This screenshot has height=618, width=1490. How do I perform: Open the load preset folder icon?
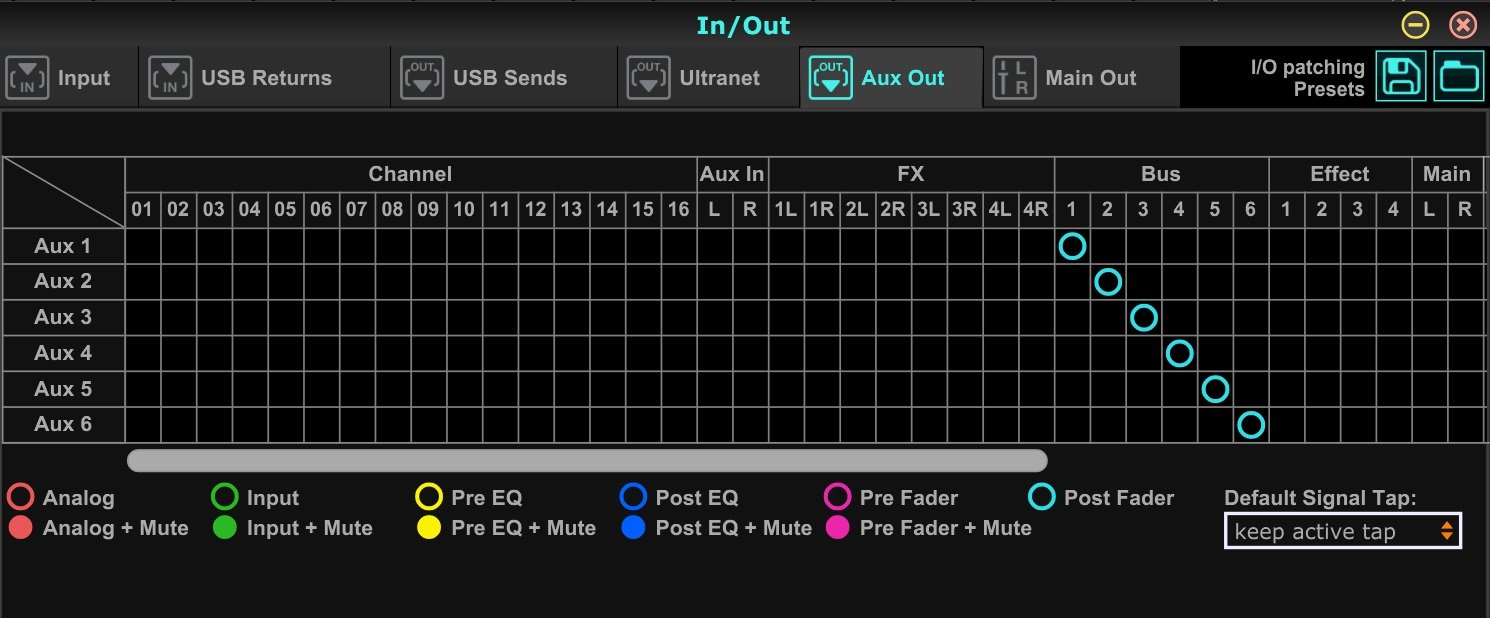point(1459,77)
